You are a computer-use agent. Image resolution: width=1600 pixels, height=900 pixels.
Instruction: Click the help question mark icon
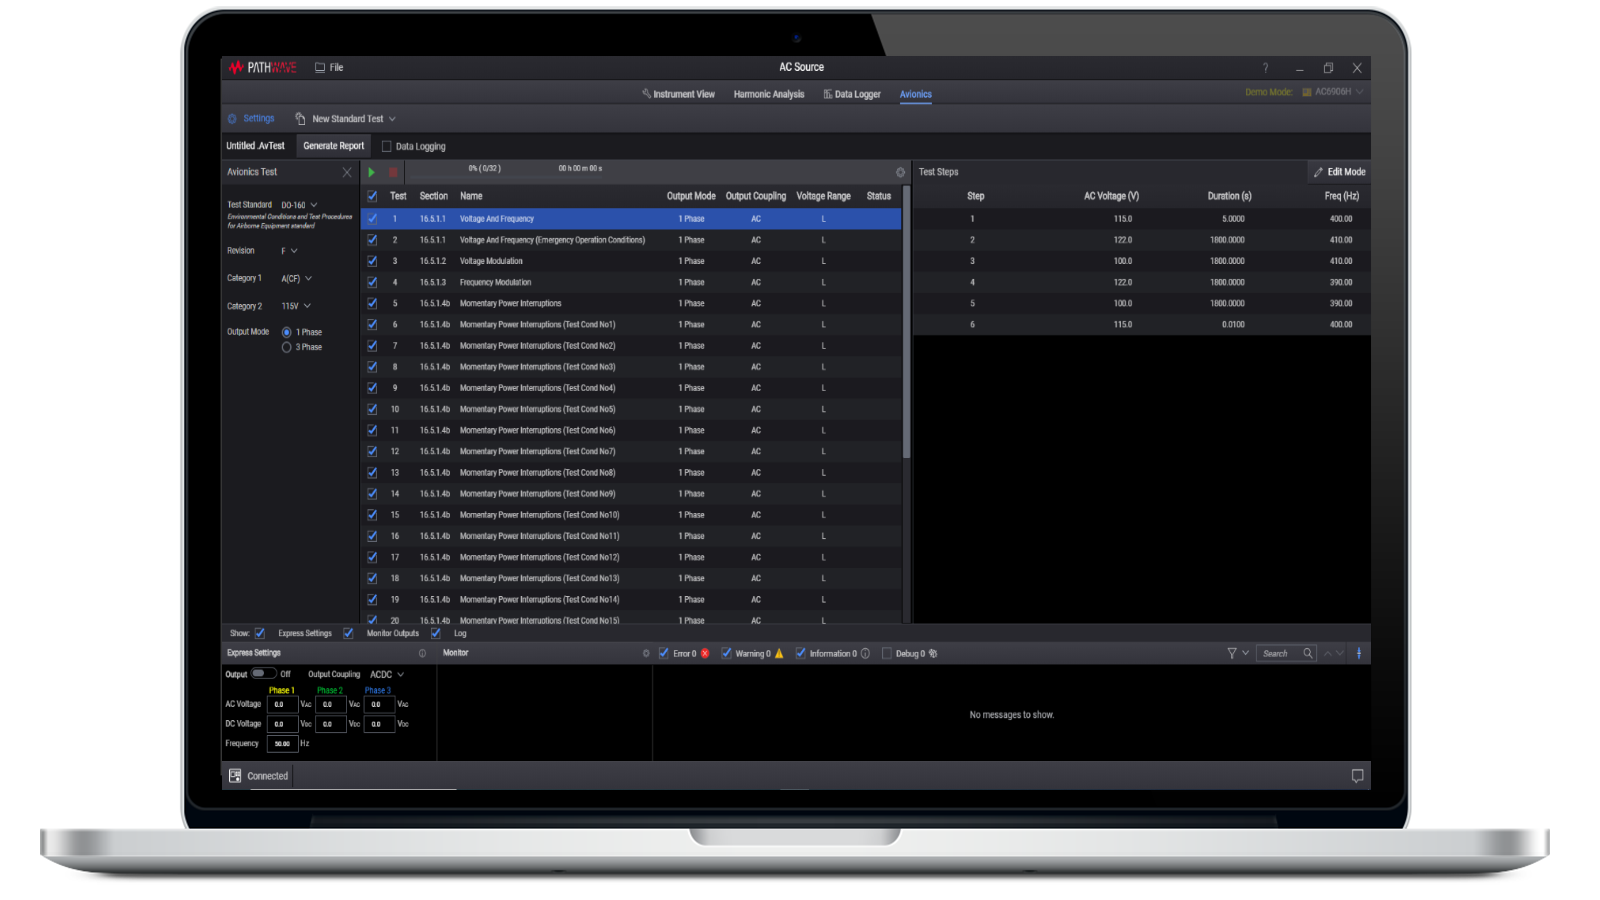(x=1265, y=68)
